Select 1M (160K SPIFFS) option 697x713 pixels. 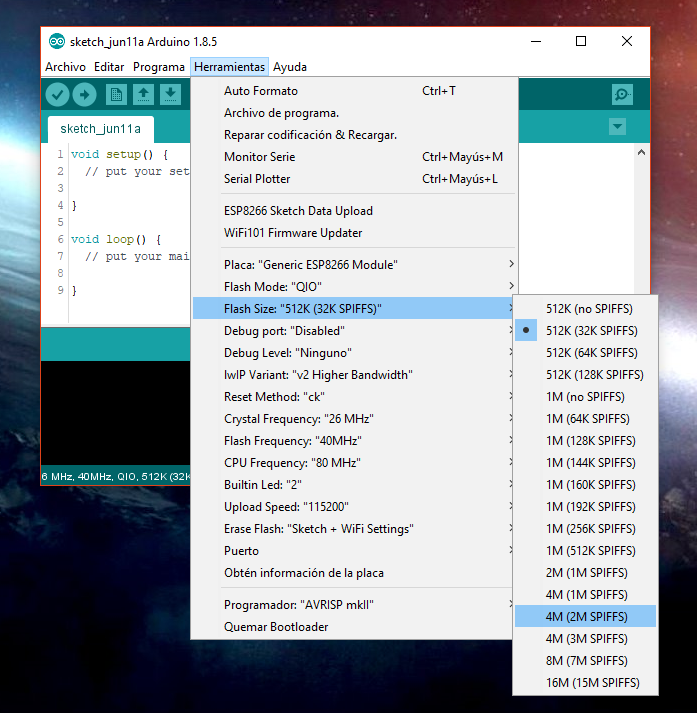[585, 485]
